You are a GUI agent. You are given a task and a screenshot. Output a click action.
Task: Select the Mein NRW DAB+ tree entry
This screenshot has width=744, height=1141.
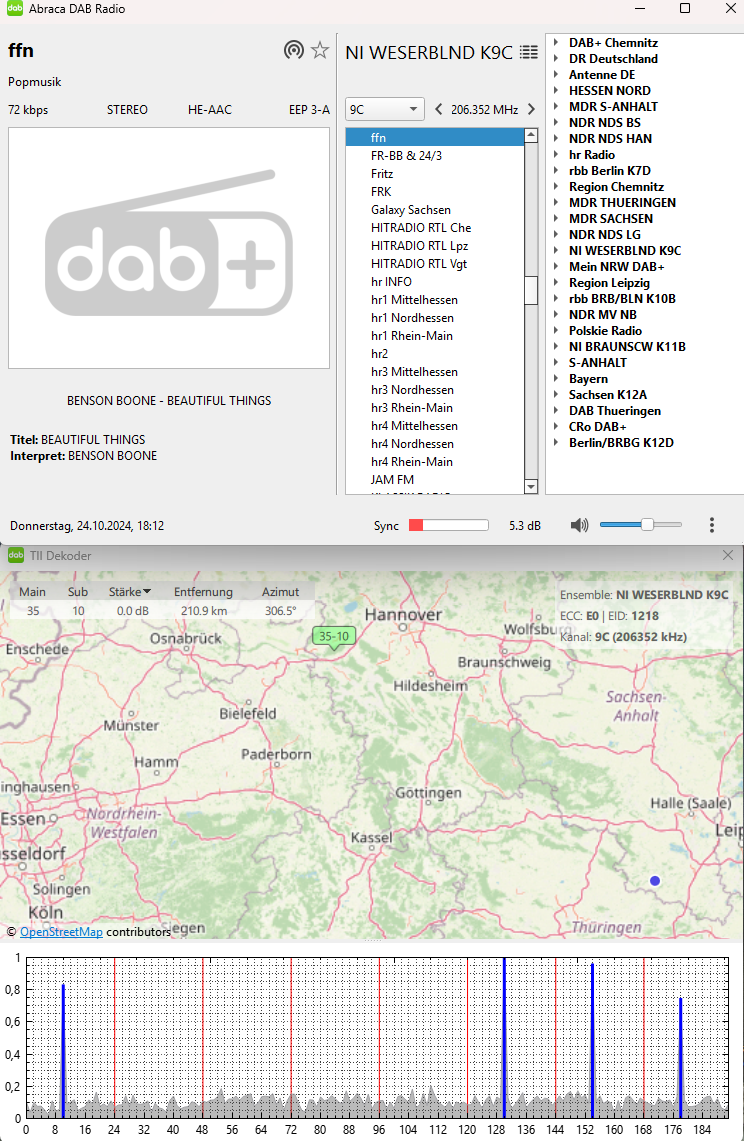[x=617, y=267]
